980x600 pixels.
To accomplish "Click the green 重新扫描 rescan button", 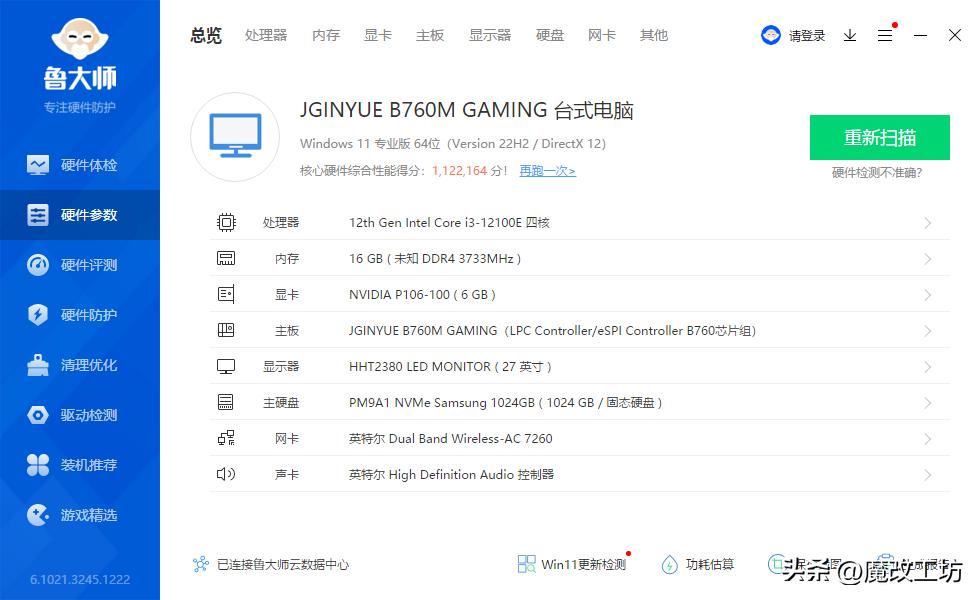I will pyautogui.click(x=879, y=137).
